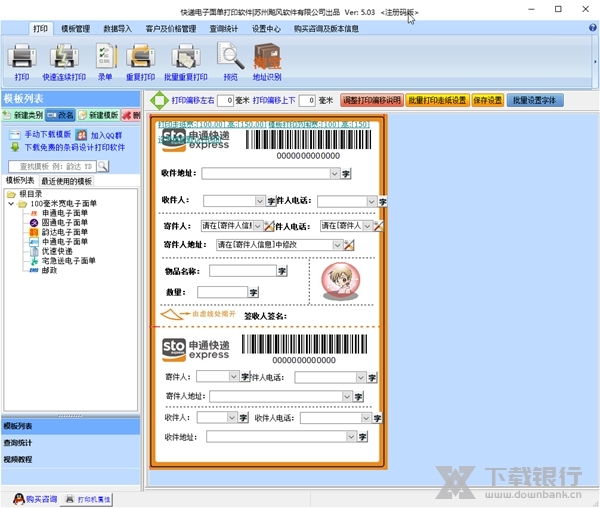The width and height of the screenshot is (600, 508).
Task: Click the 打印偏移上下 value field
Action: point(307,101)
